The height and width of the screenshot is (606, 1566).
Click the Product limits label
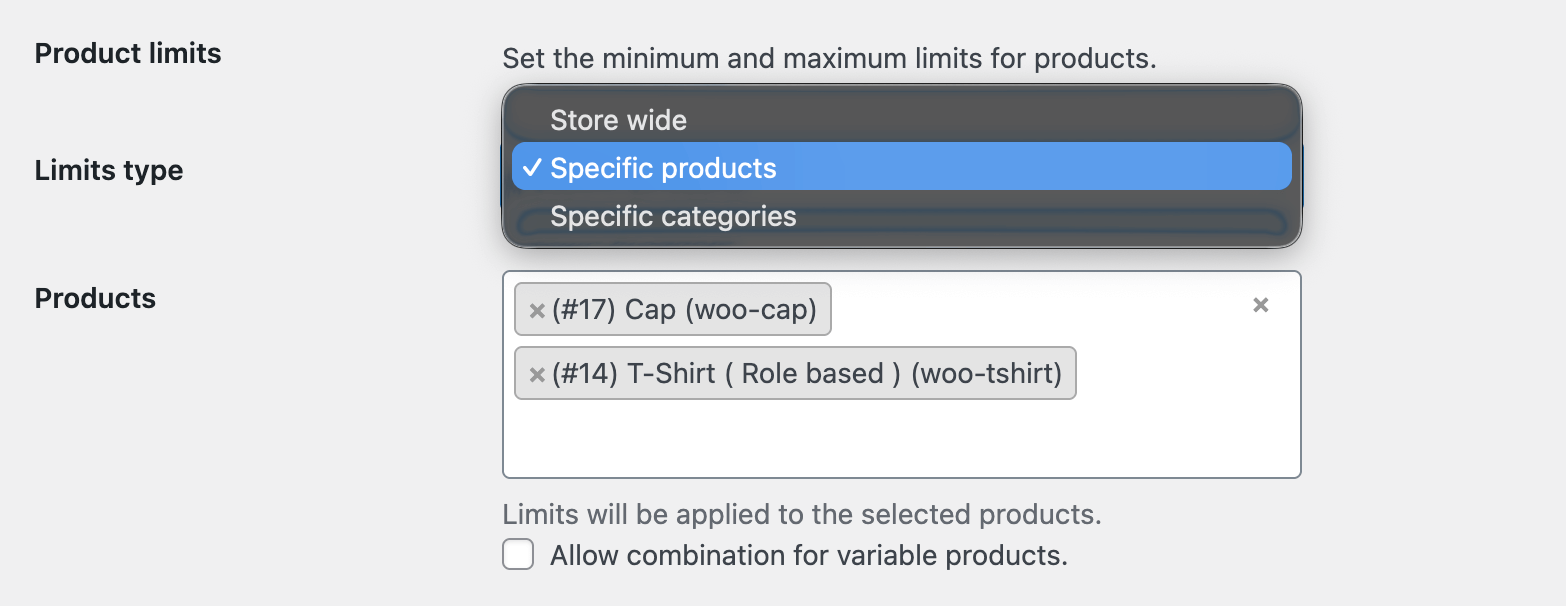point(128,53)
